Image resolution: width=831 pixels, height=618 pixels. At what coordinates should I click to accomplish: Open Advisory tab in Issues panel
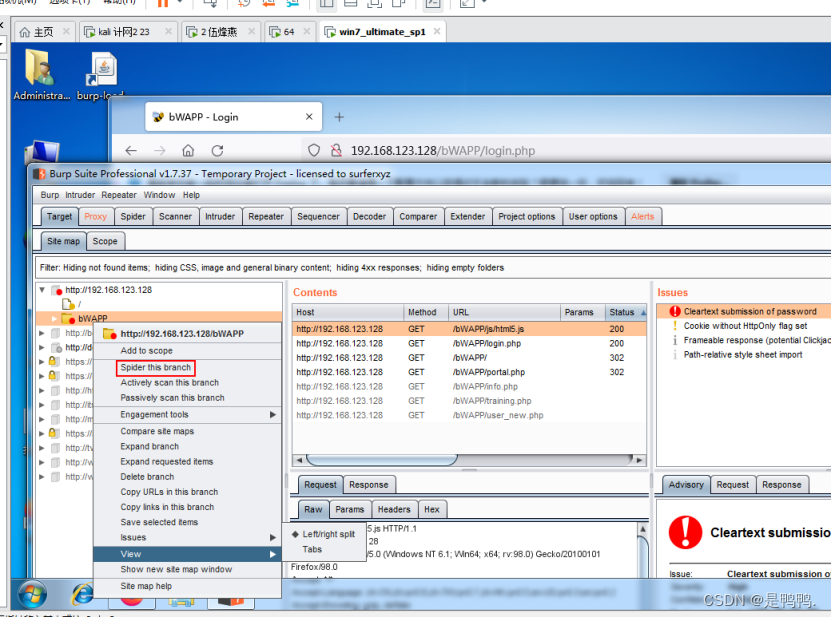(x=686, y=485)
